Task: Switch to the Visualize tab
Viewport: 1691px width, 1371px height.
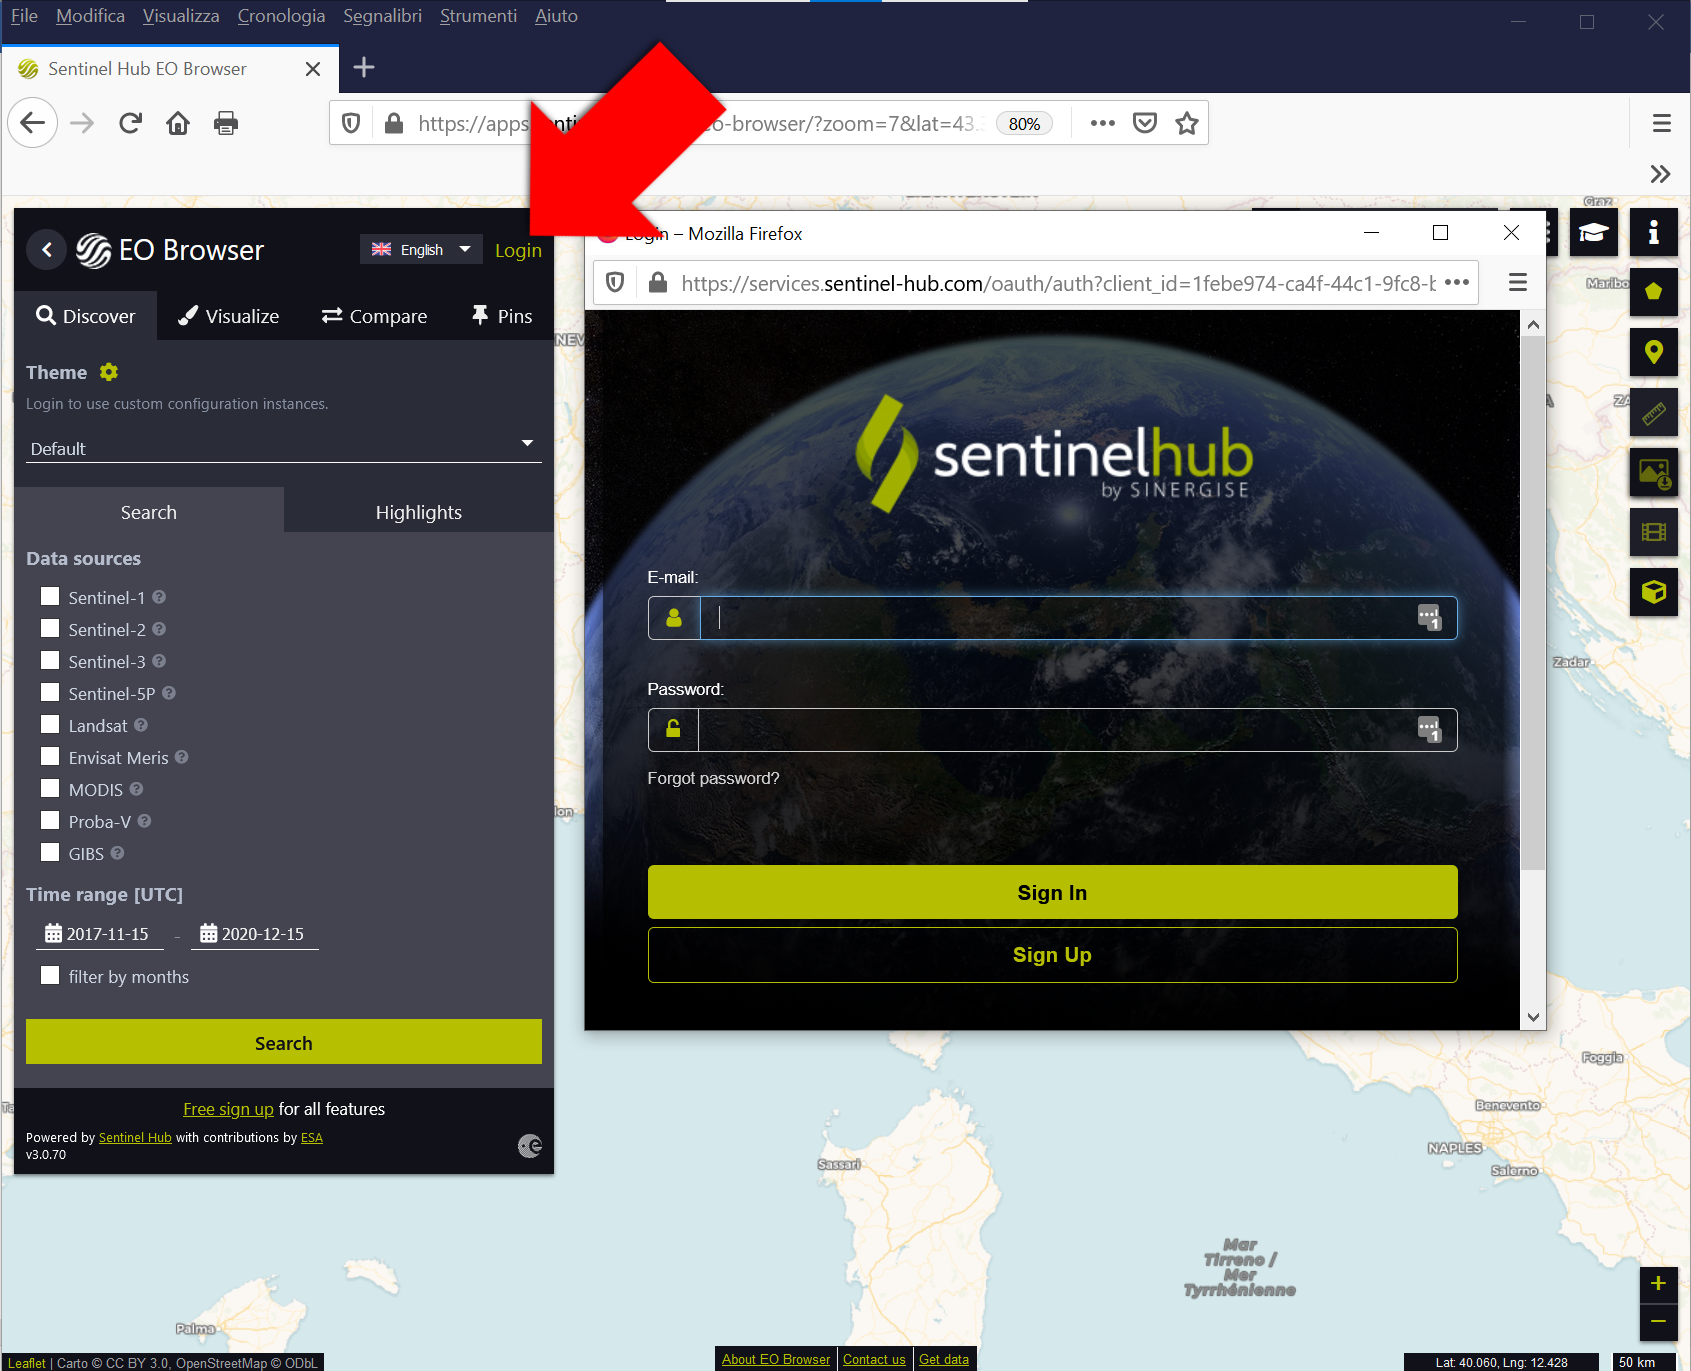Action: point(229,316)
